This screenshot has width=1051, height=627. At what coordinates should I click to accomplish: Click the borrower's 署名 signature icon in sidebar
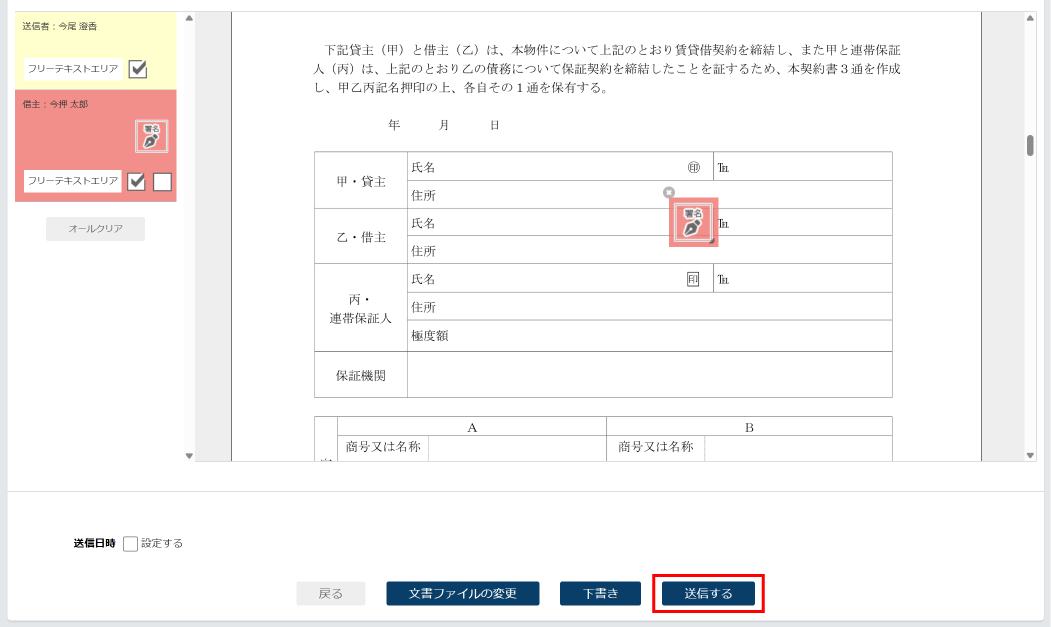click(x=151, y=136)
